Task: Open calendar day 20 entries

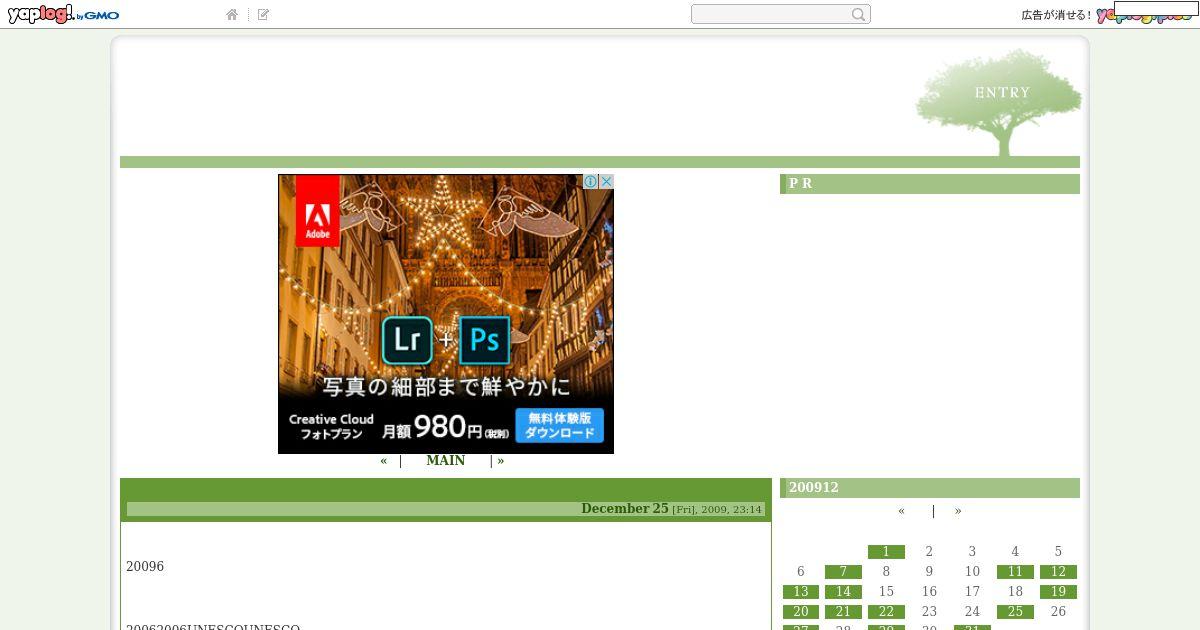Action: coord(800,612)
